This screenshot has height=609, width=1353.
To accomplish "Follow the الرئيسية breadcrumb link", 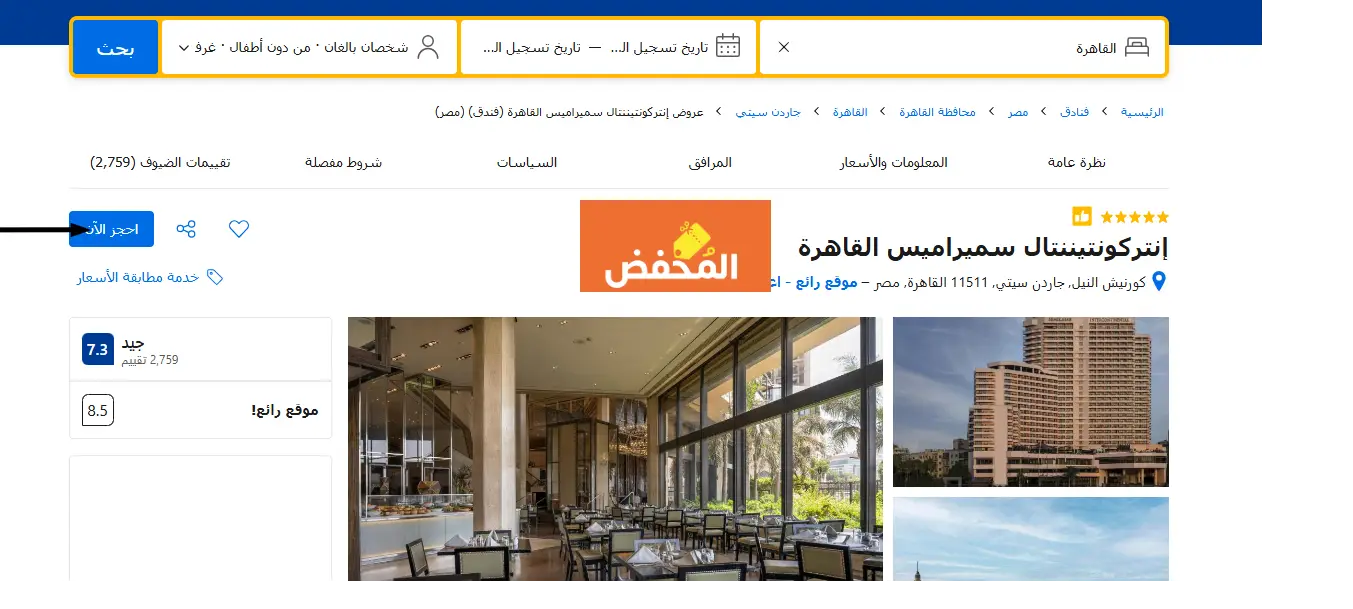I will [1141, 112].
